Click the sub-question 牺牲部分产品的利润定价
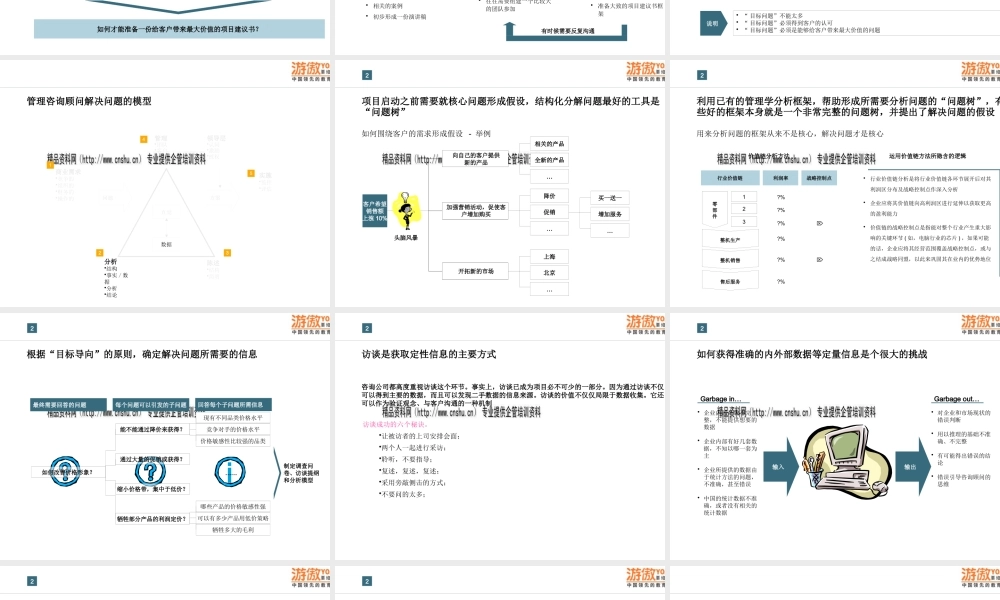Image resolution: width=1000 pixels, height=600 pixels. coord(152,519)
